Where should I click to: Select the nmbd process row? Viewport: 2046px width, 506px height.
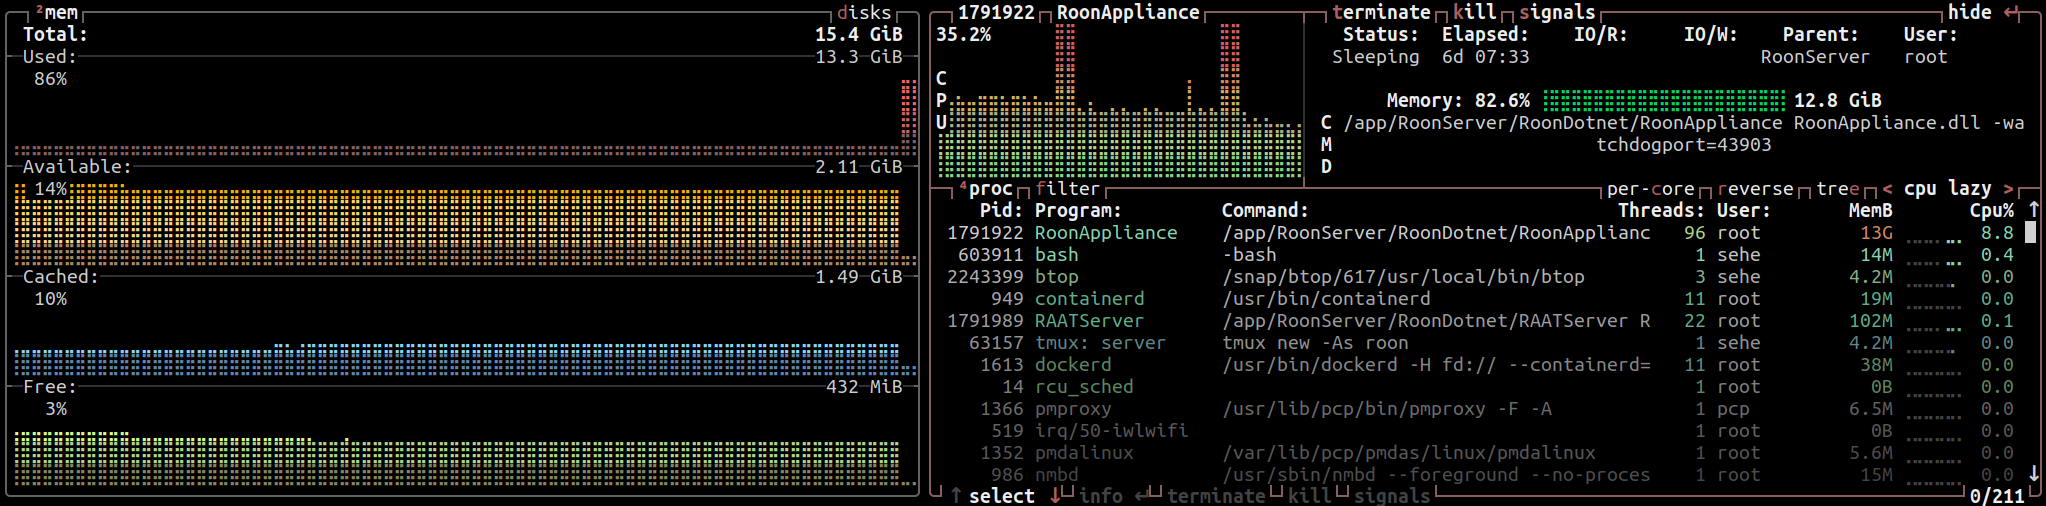point(1480,475)
